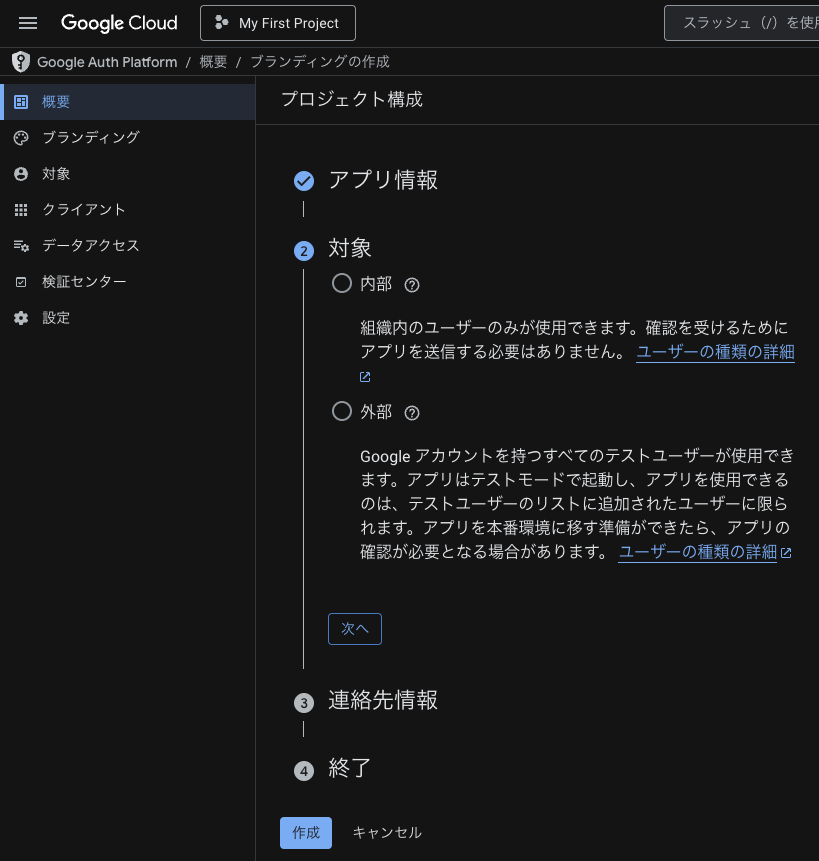Click the キャンセル button
Screen dimensions: 819x861
click(387, 833)
